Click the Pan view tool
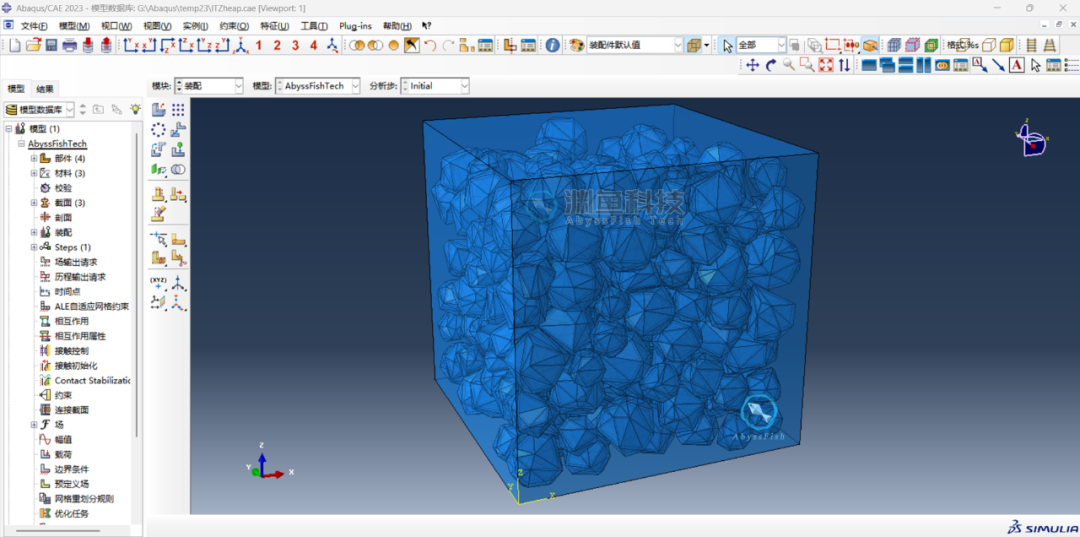Screen dimensions: 1080x537 (752, 65)
